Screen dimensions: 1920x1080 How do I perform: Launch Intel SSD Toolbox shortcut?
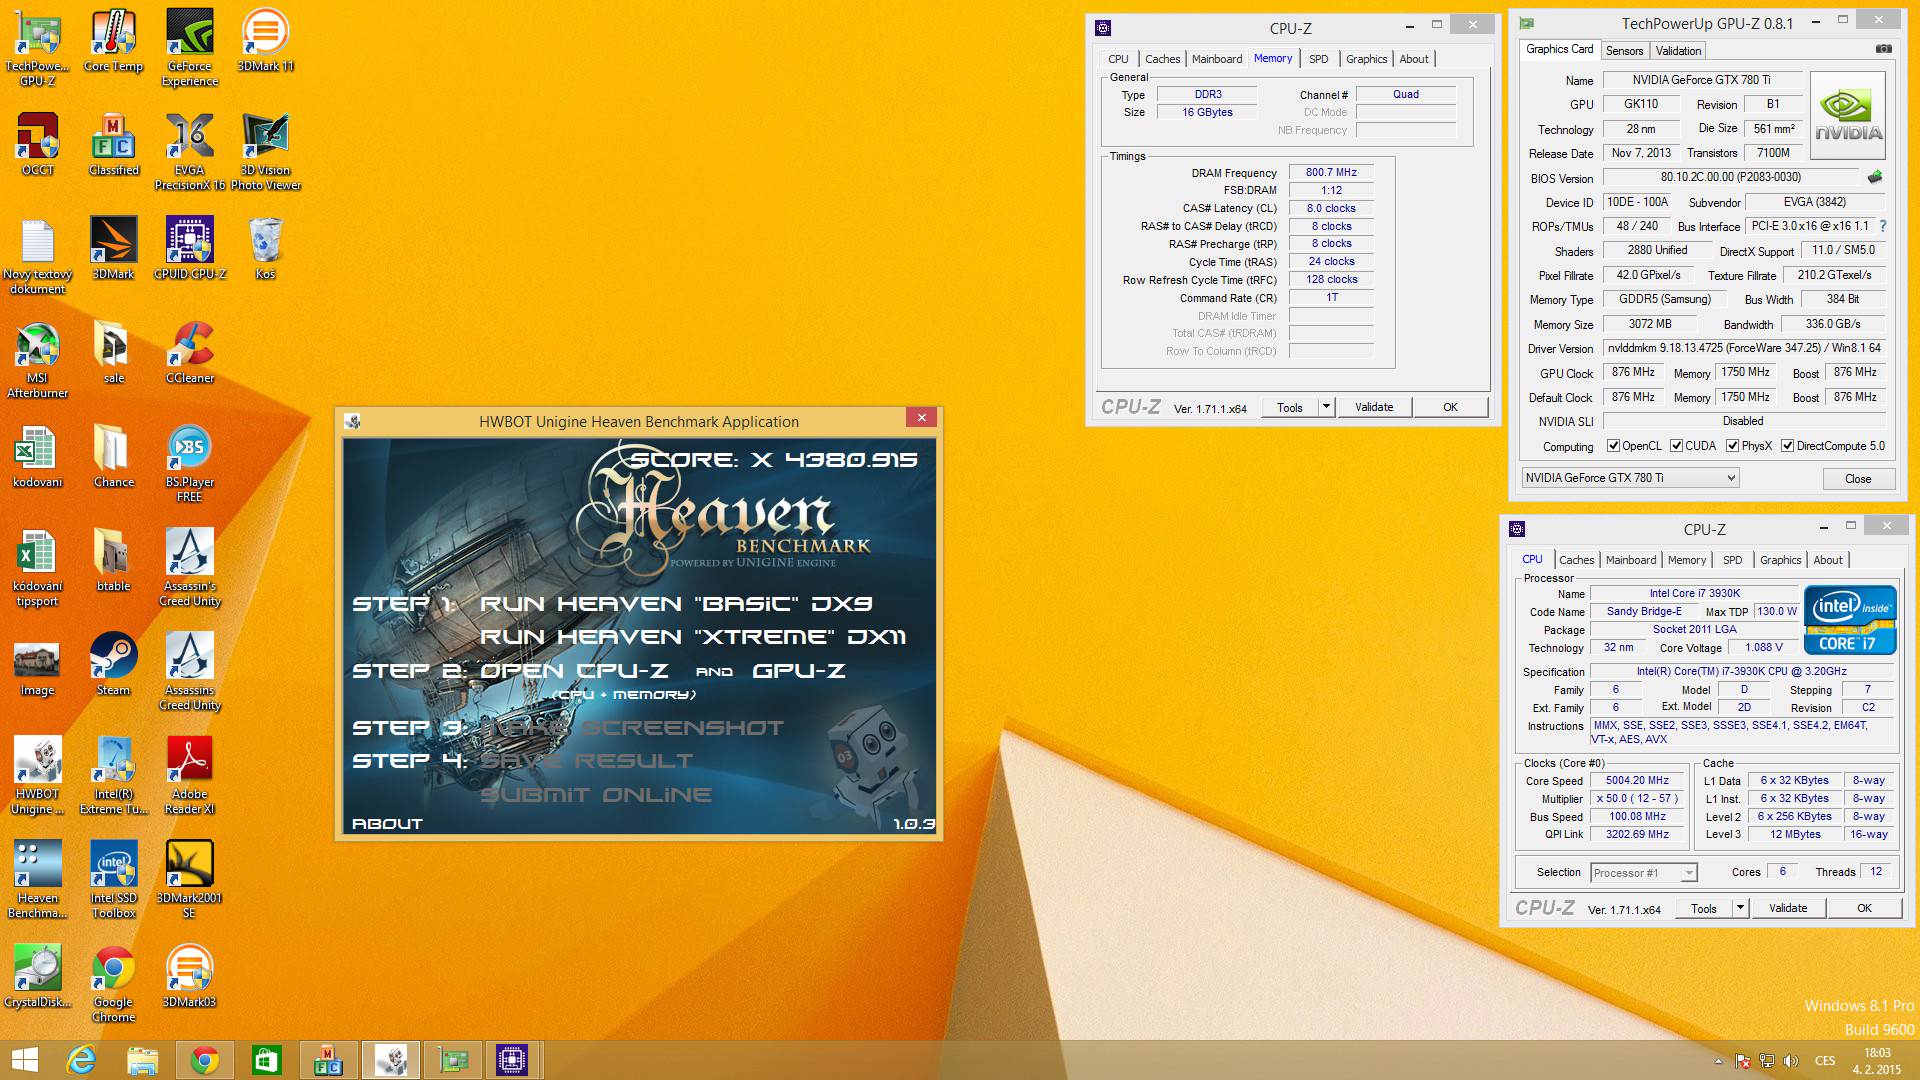[x=113, y=879]
